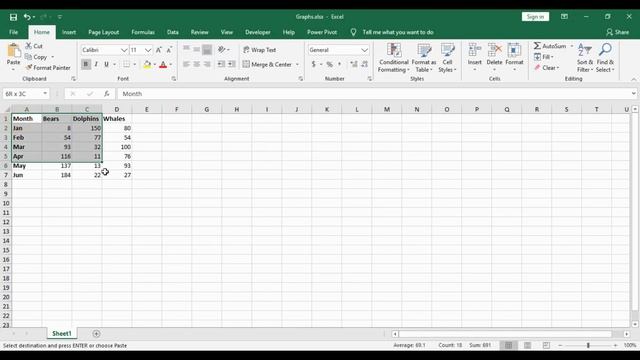Open Conditional Formatting menu
Screen dimensions: 640x360
[393, 58]
